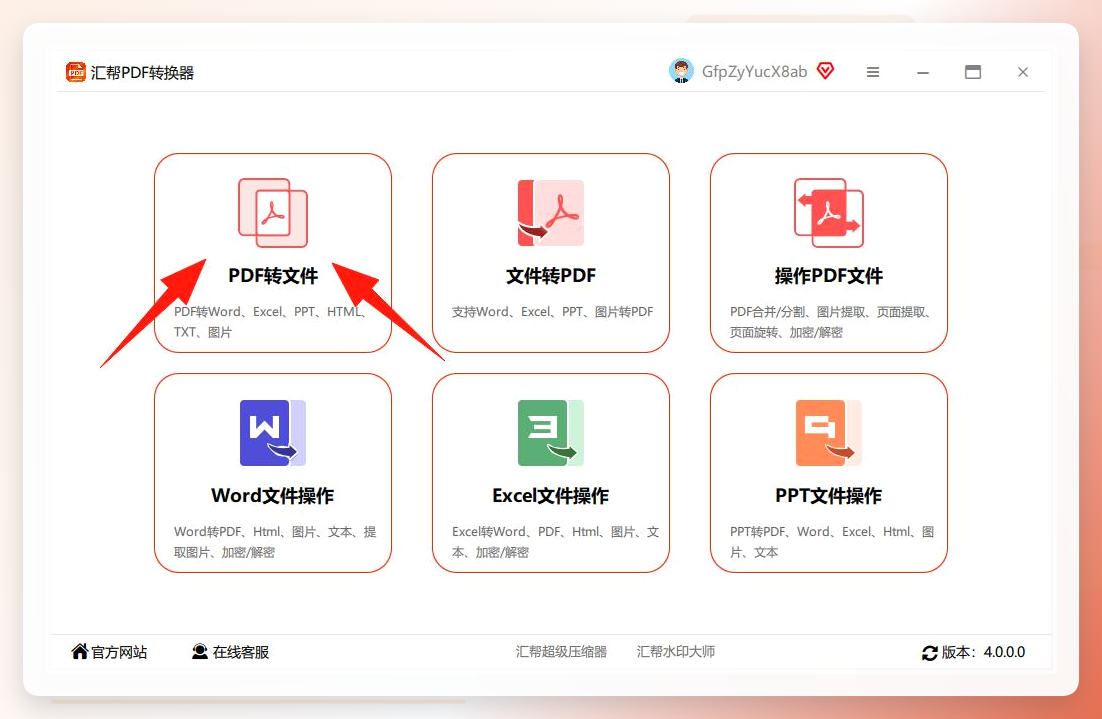Open the 汇帮水印大师 link

click(675, 652)
